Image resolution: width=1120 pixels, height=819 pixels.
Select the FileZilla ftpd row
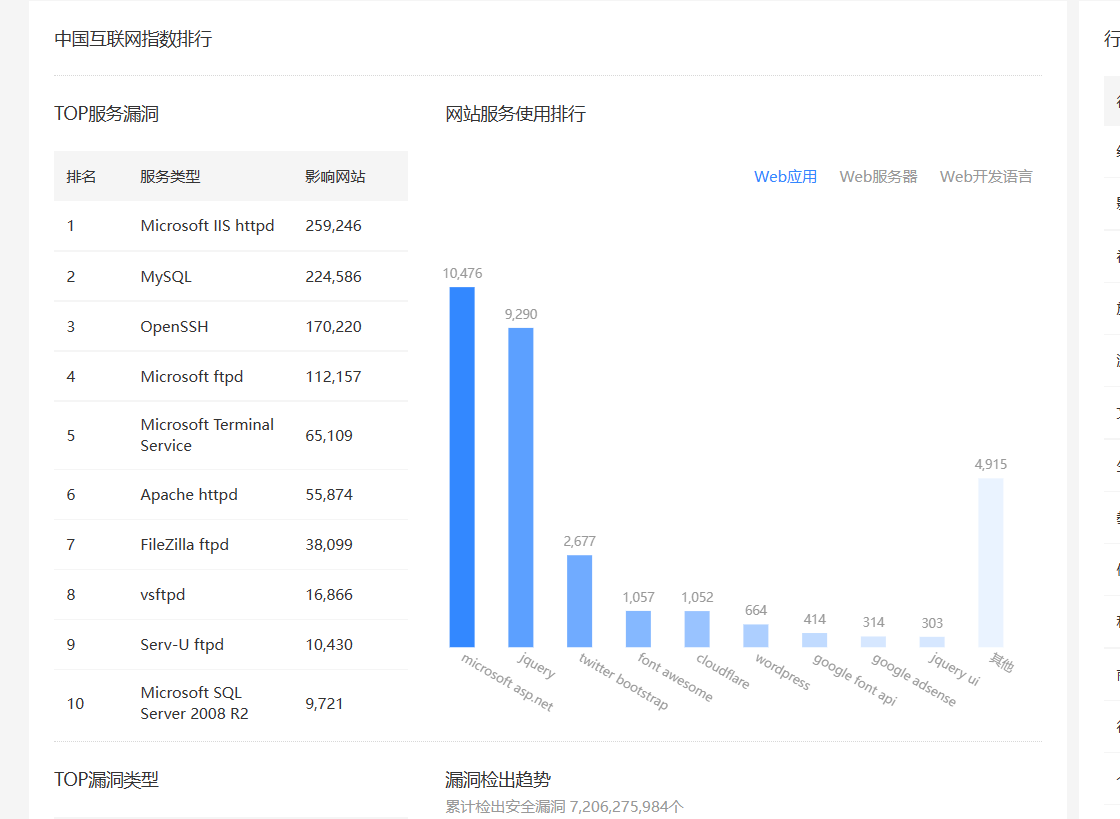point(231,544)
